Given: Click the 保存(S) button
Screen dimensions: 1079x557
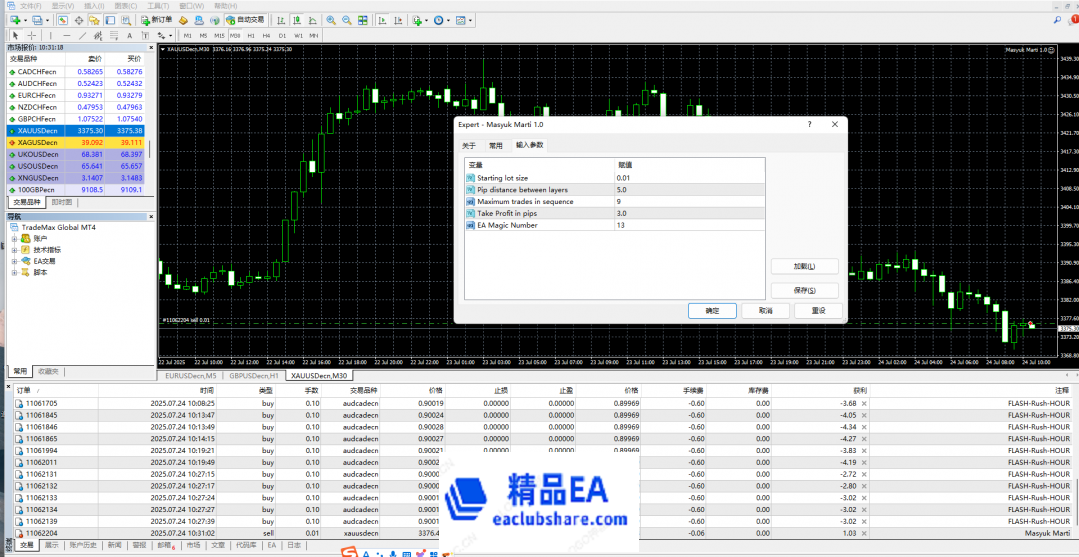Looking at the screenshot, I should [x=804, y=291].
